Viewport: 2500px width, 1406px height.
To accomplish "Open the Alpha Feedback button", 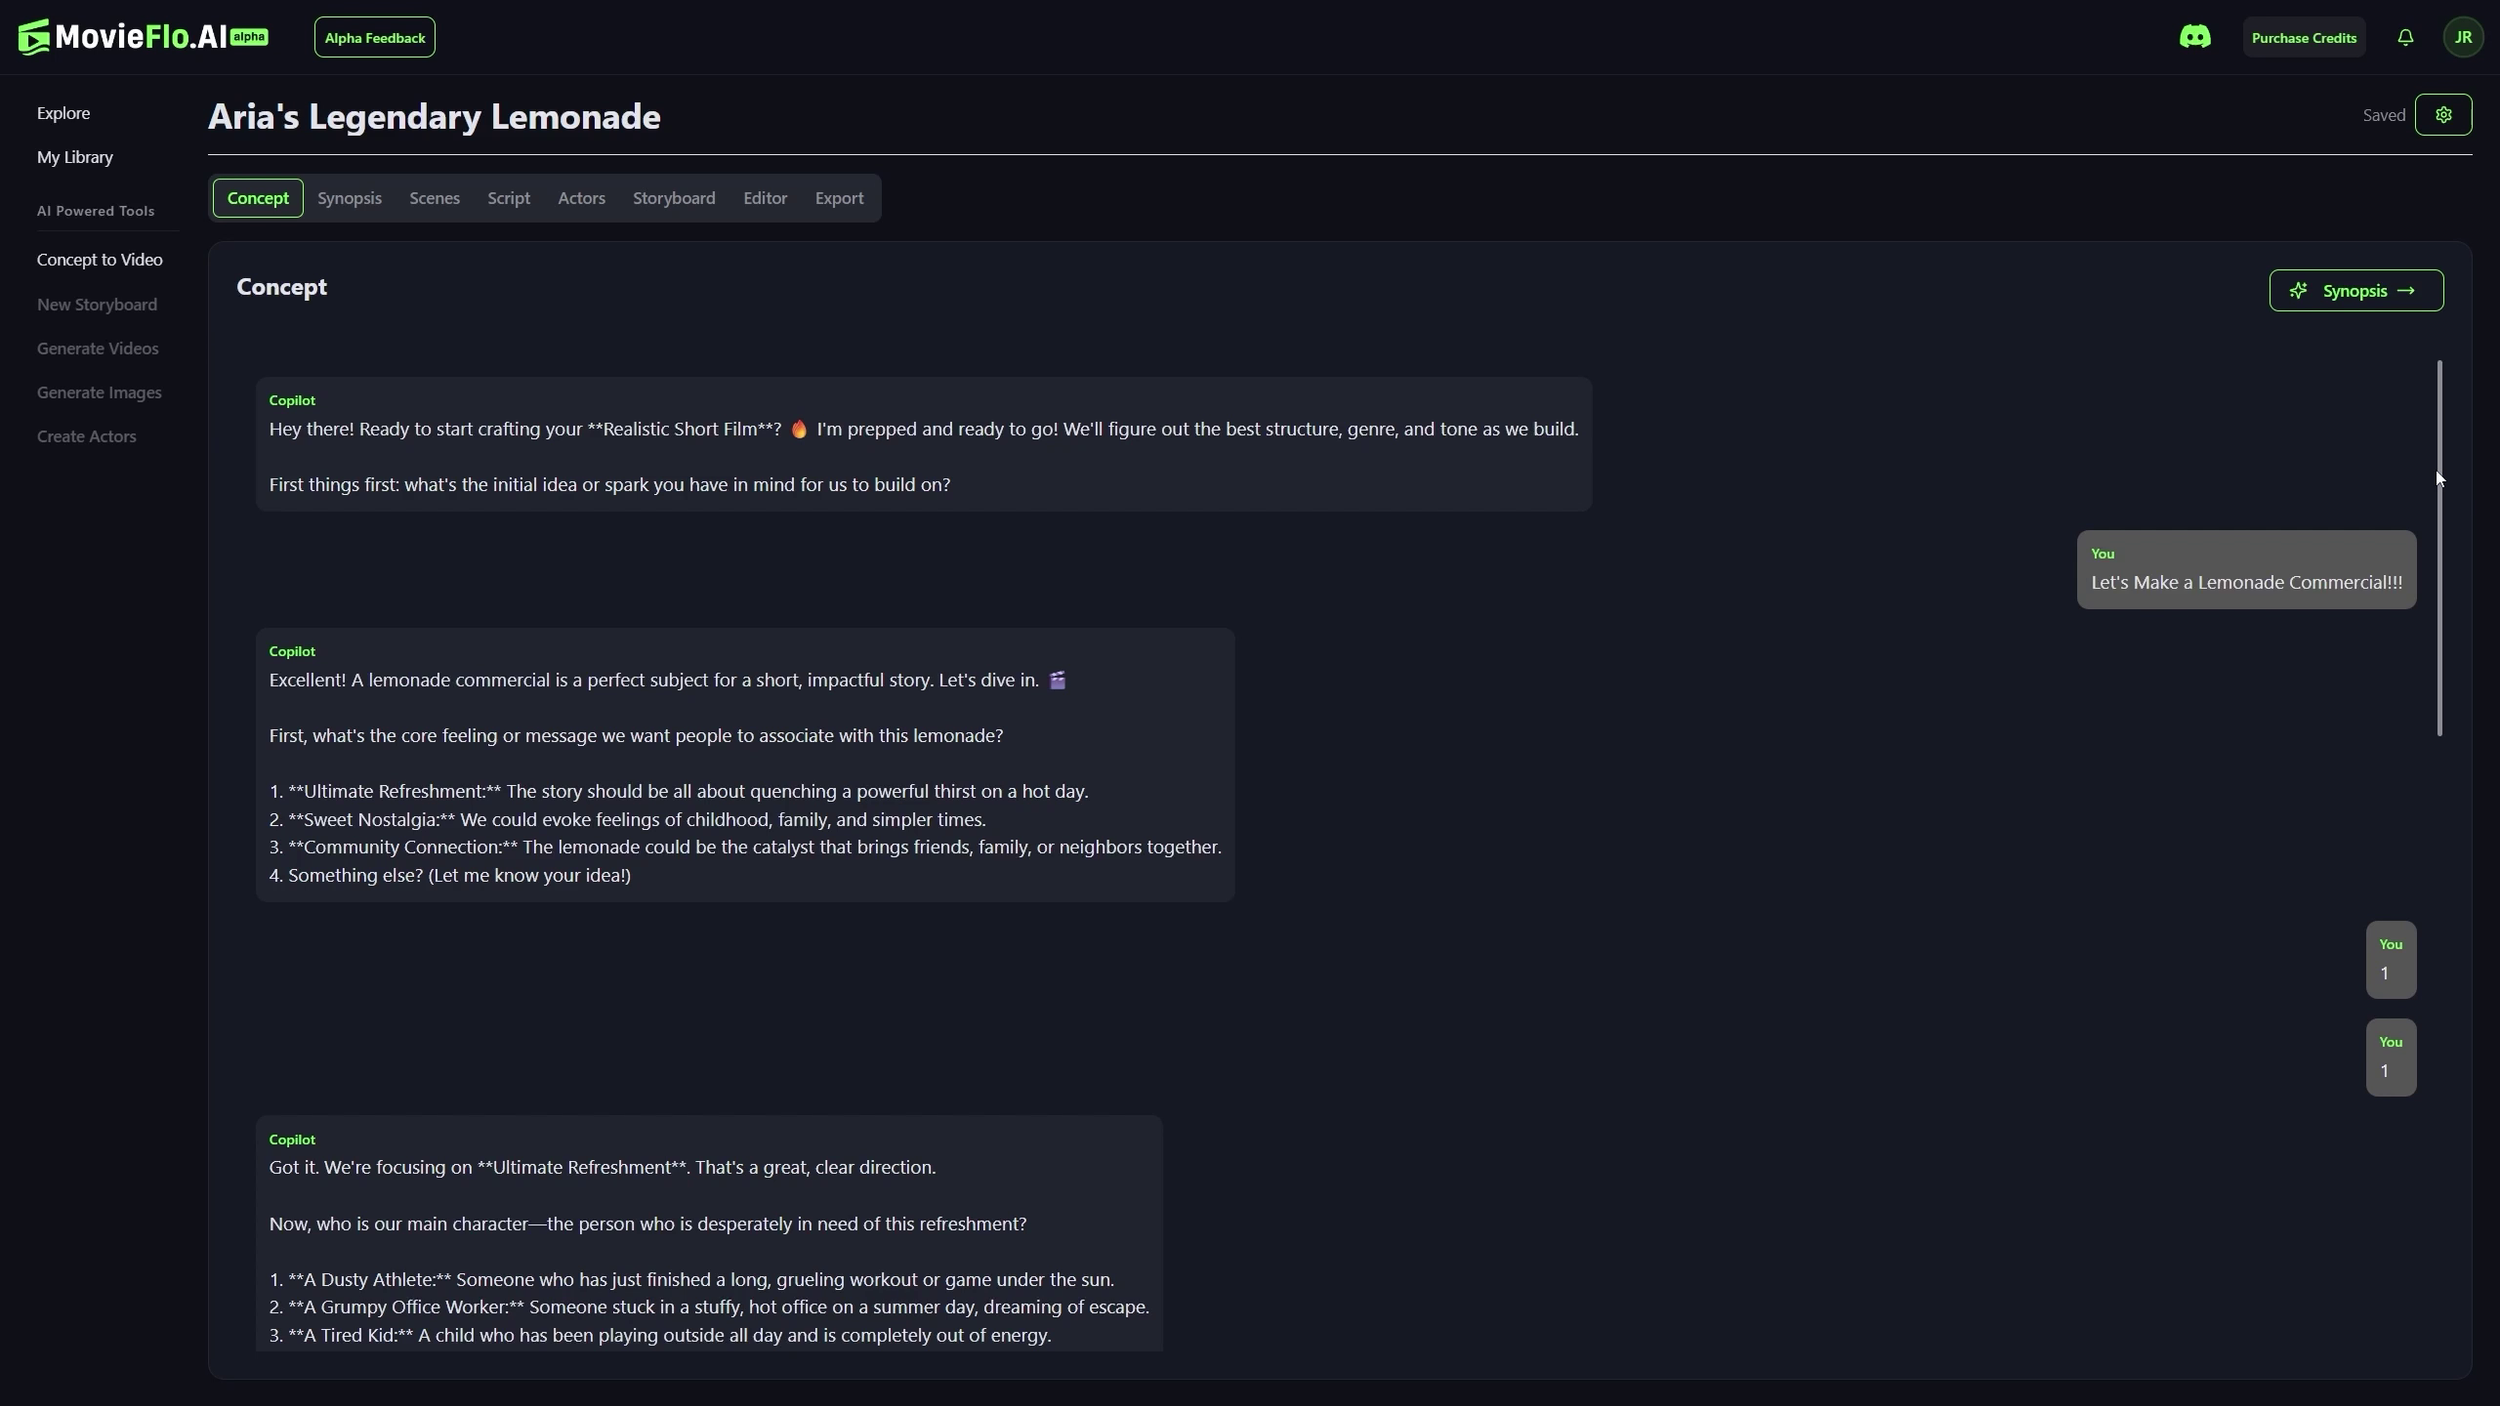I will (374, 38).
